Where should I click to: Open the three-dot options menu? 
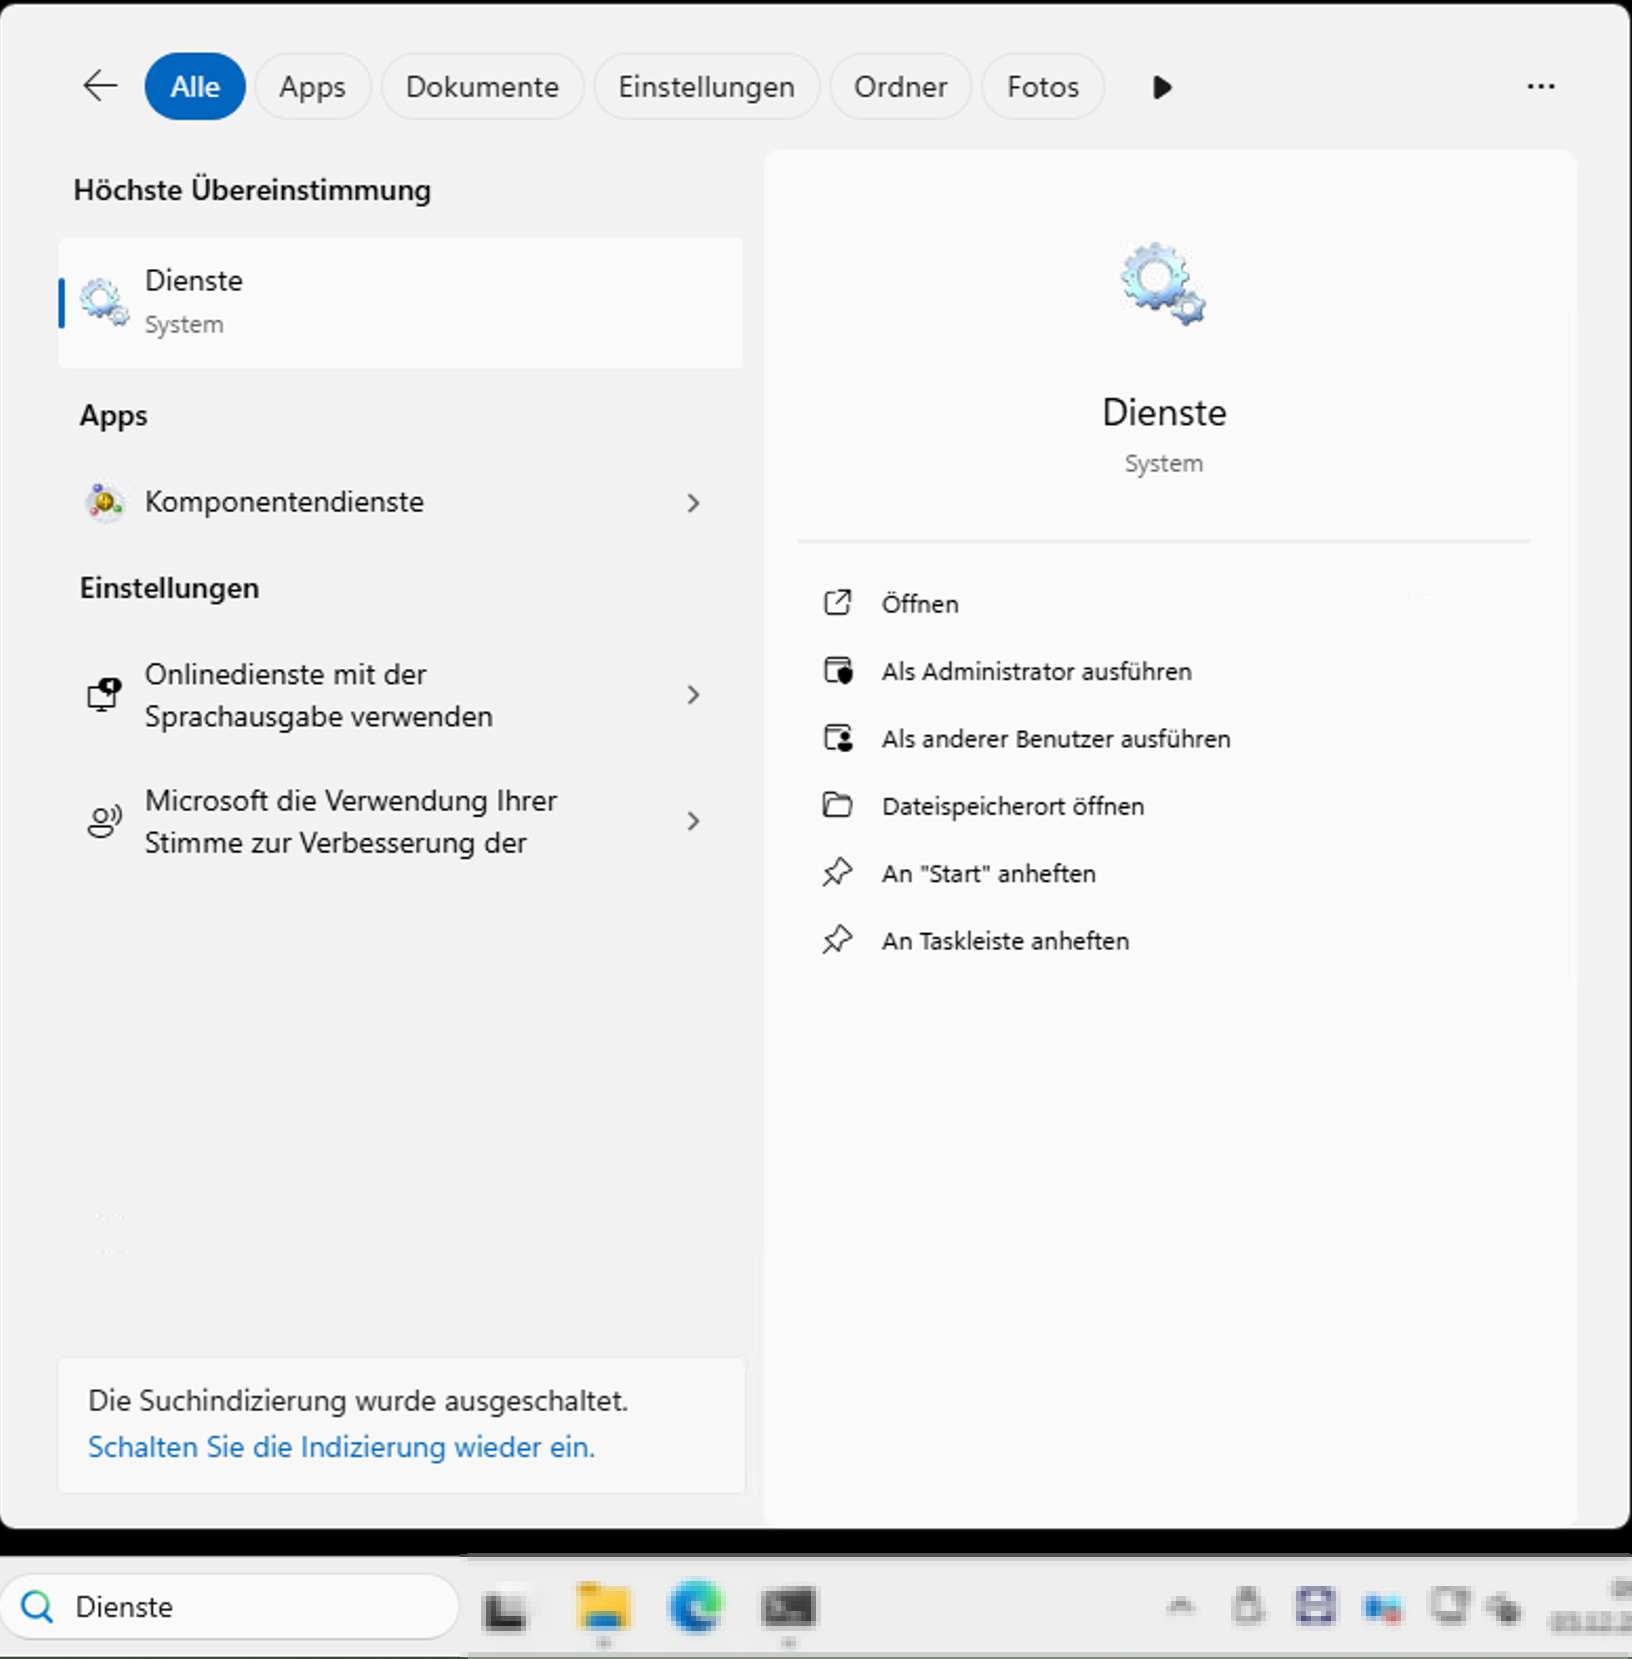[x=1540, y=87]
